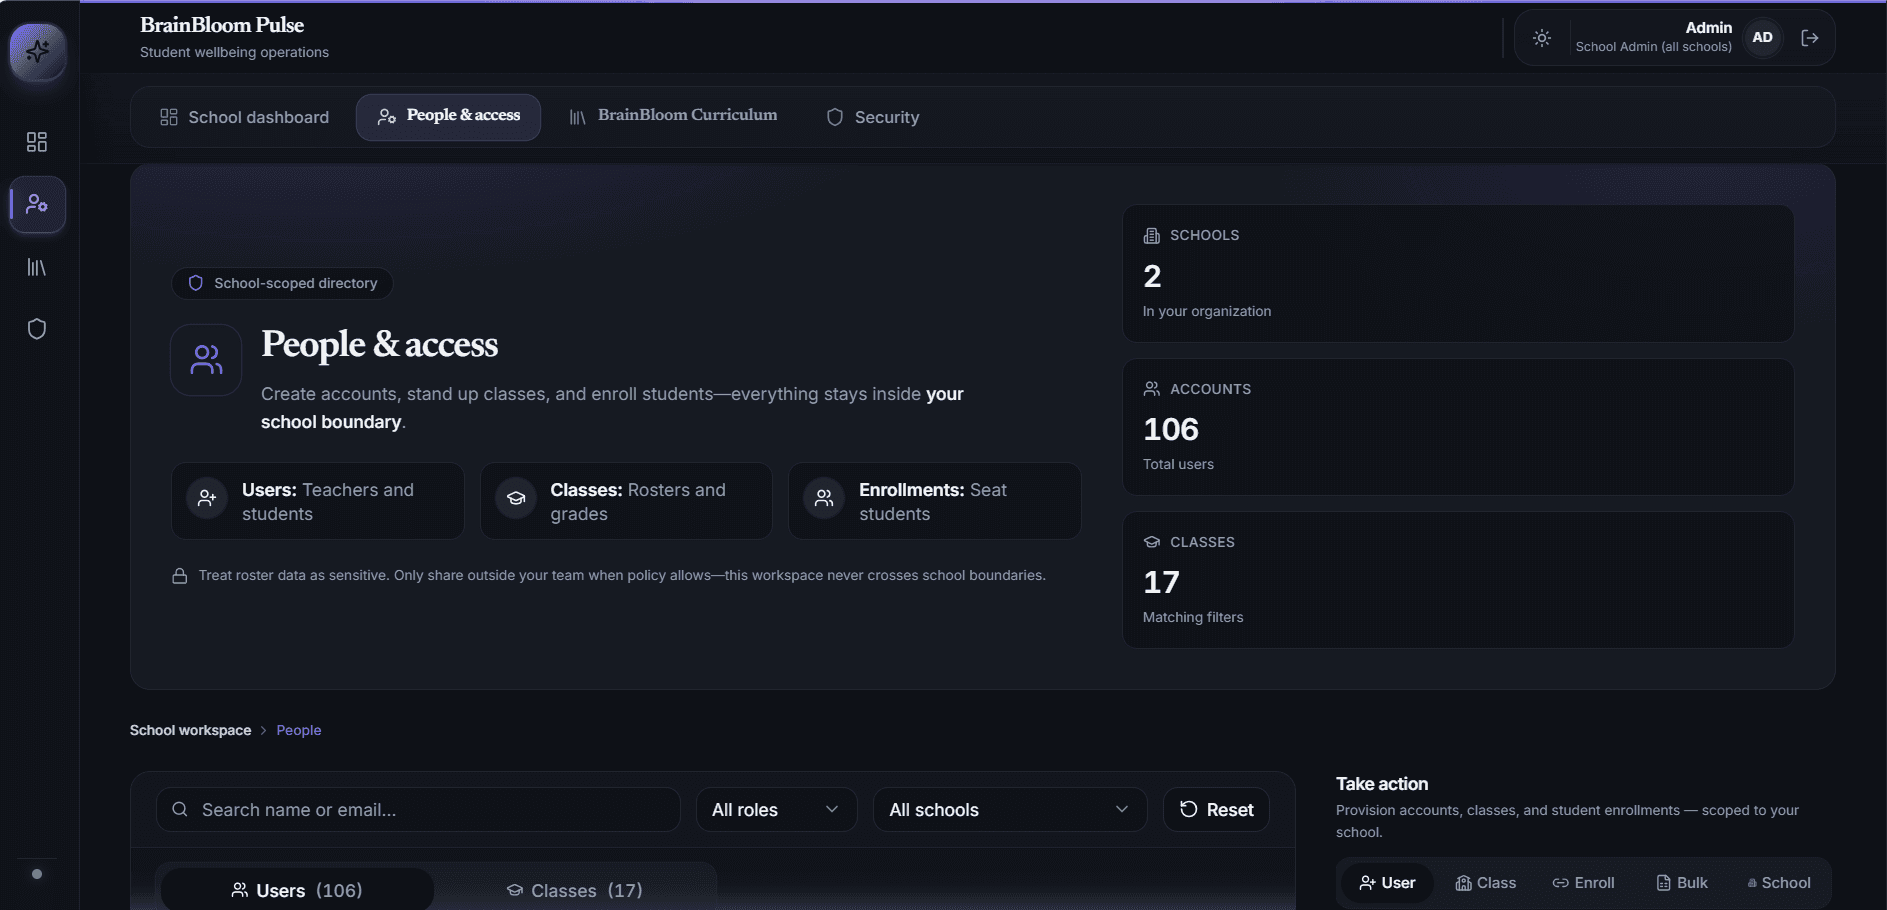Select the people settings sidebar icon
Viewport: 1887px width, 910px height.
pyautogui.click(x=37, y=204)
